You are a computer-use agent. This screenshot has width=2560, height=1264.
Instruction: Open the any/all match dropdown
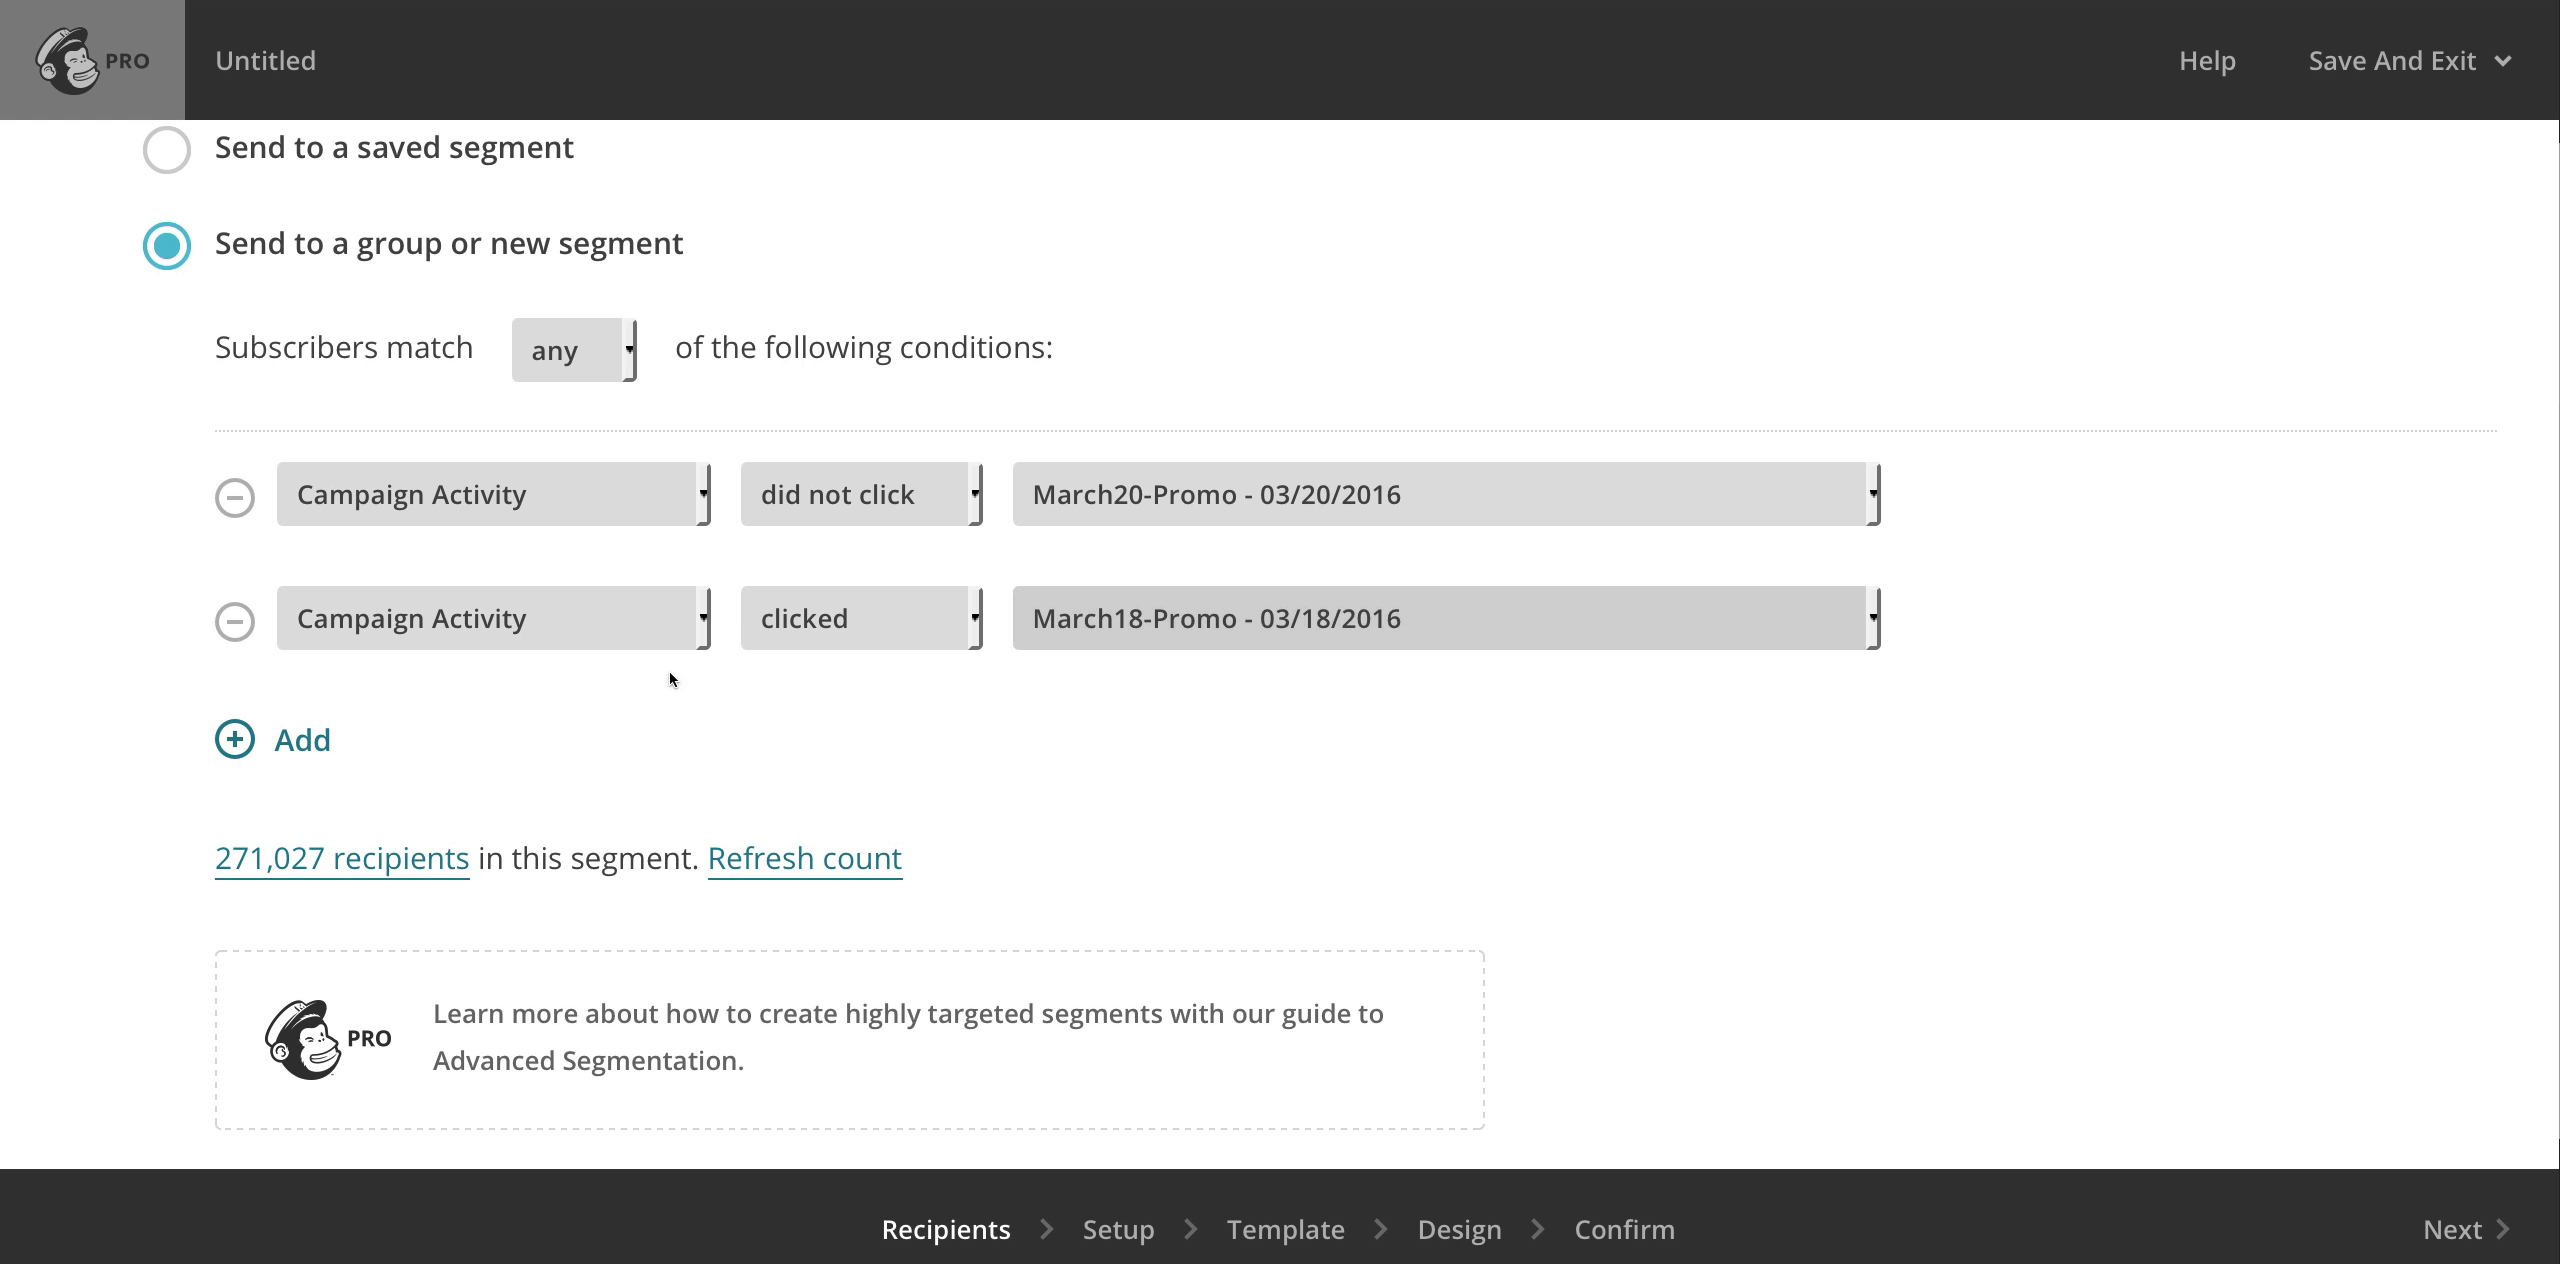tap(574, 350)
